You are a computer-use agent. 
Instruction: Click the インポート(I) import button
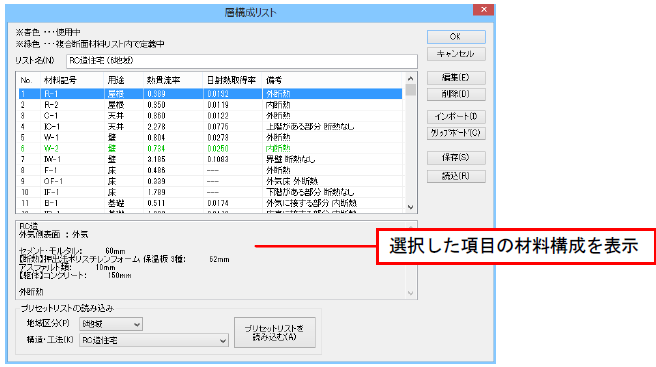tap(456, 116)
